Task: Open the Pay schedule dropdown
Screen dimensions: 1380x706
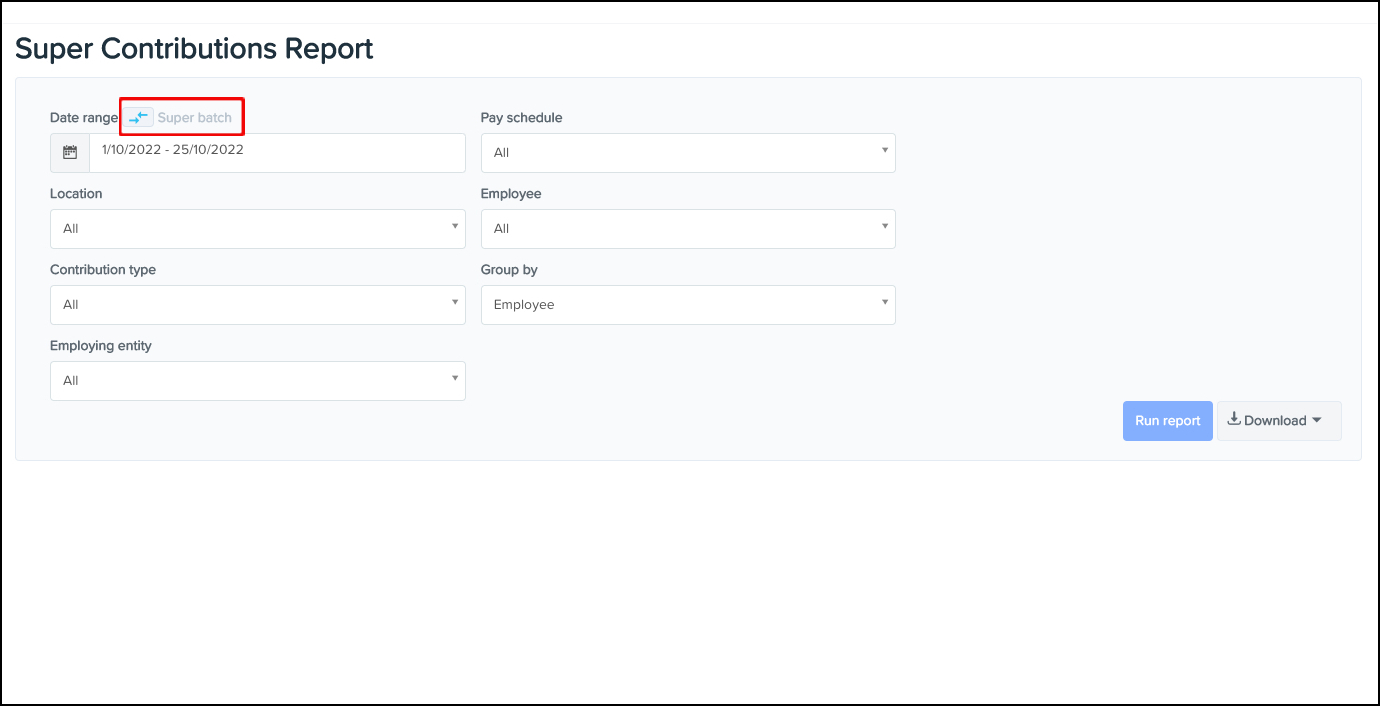Action: click(x=688, y=153)
